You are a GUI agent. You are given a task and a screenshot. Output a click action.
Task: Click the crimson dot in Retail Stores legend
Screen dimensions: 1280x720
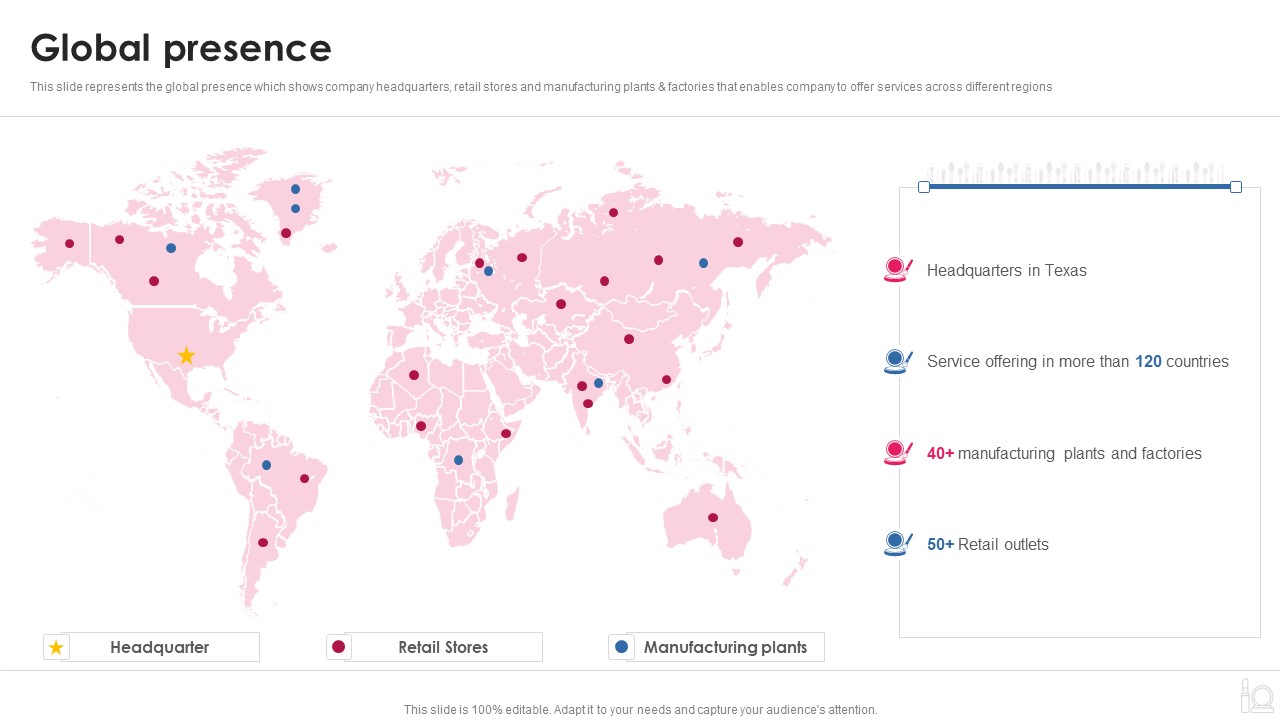pos(339,647)
